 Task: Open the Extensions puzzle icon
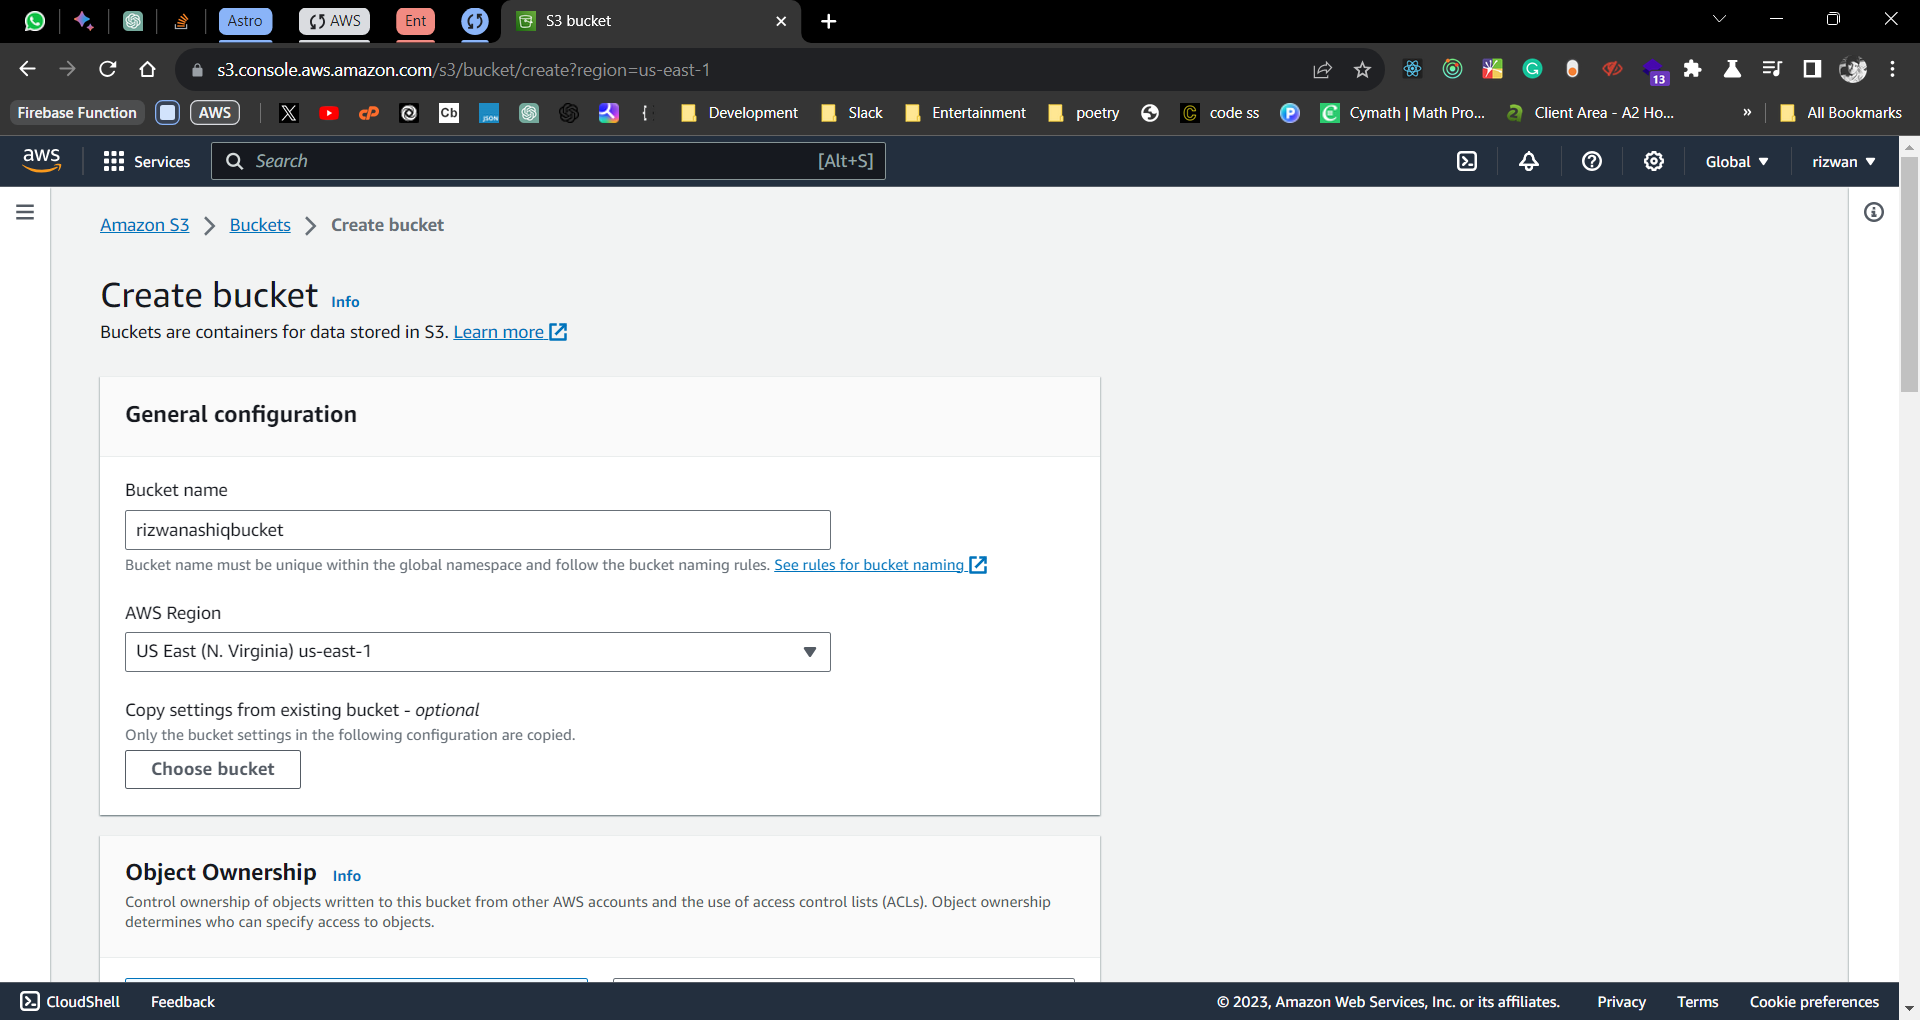click(1692, 69)
